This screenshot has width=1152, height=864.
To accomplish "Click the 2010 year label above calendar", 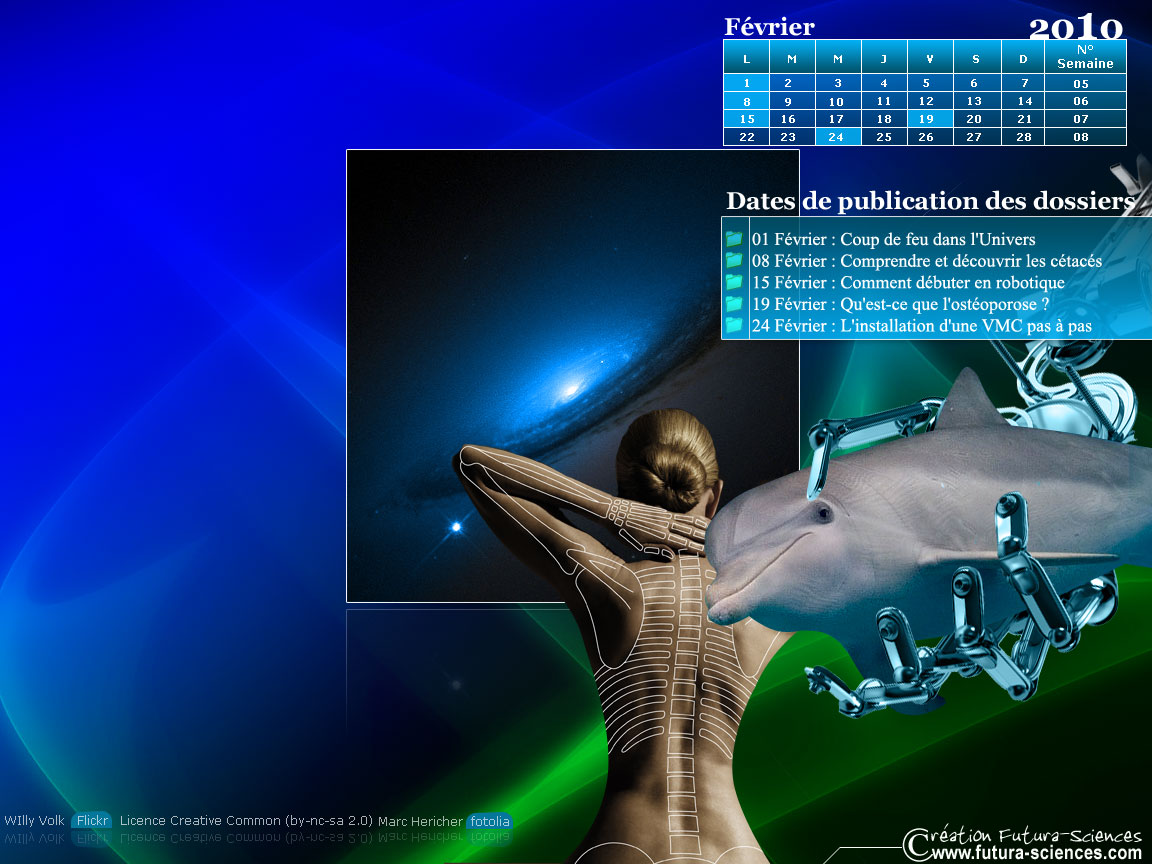I will [1075, 26].
